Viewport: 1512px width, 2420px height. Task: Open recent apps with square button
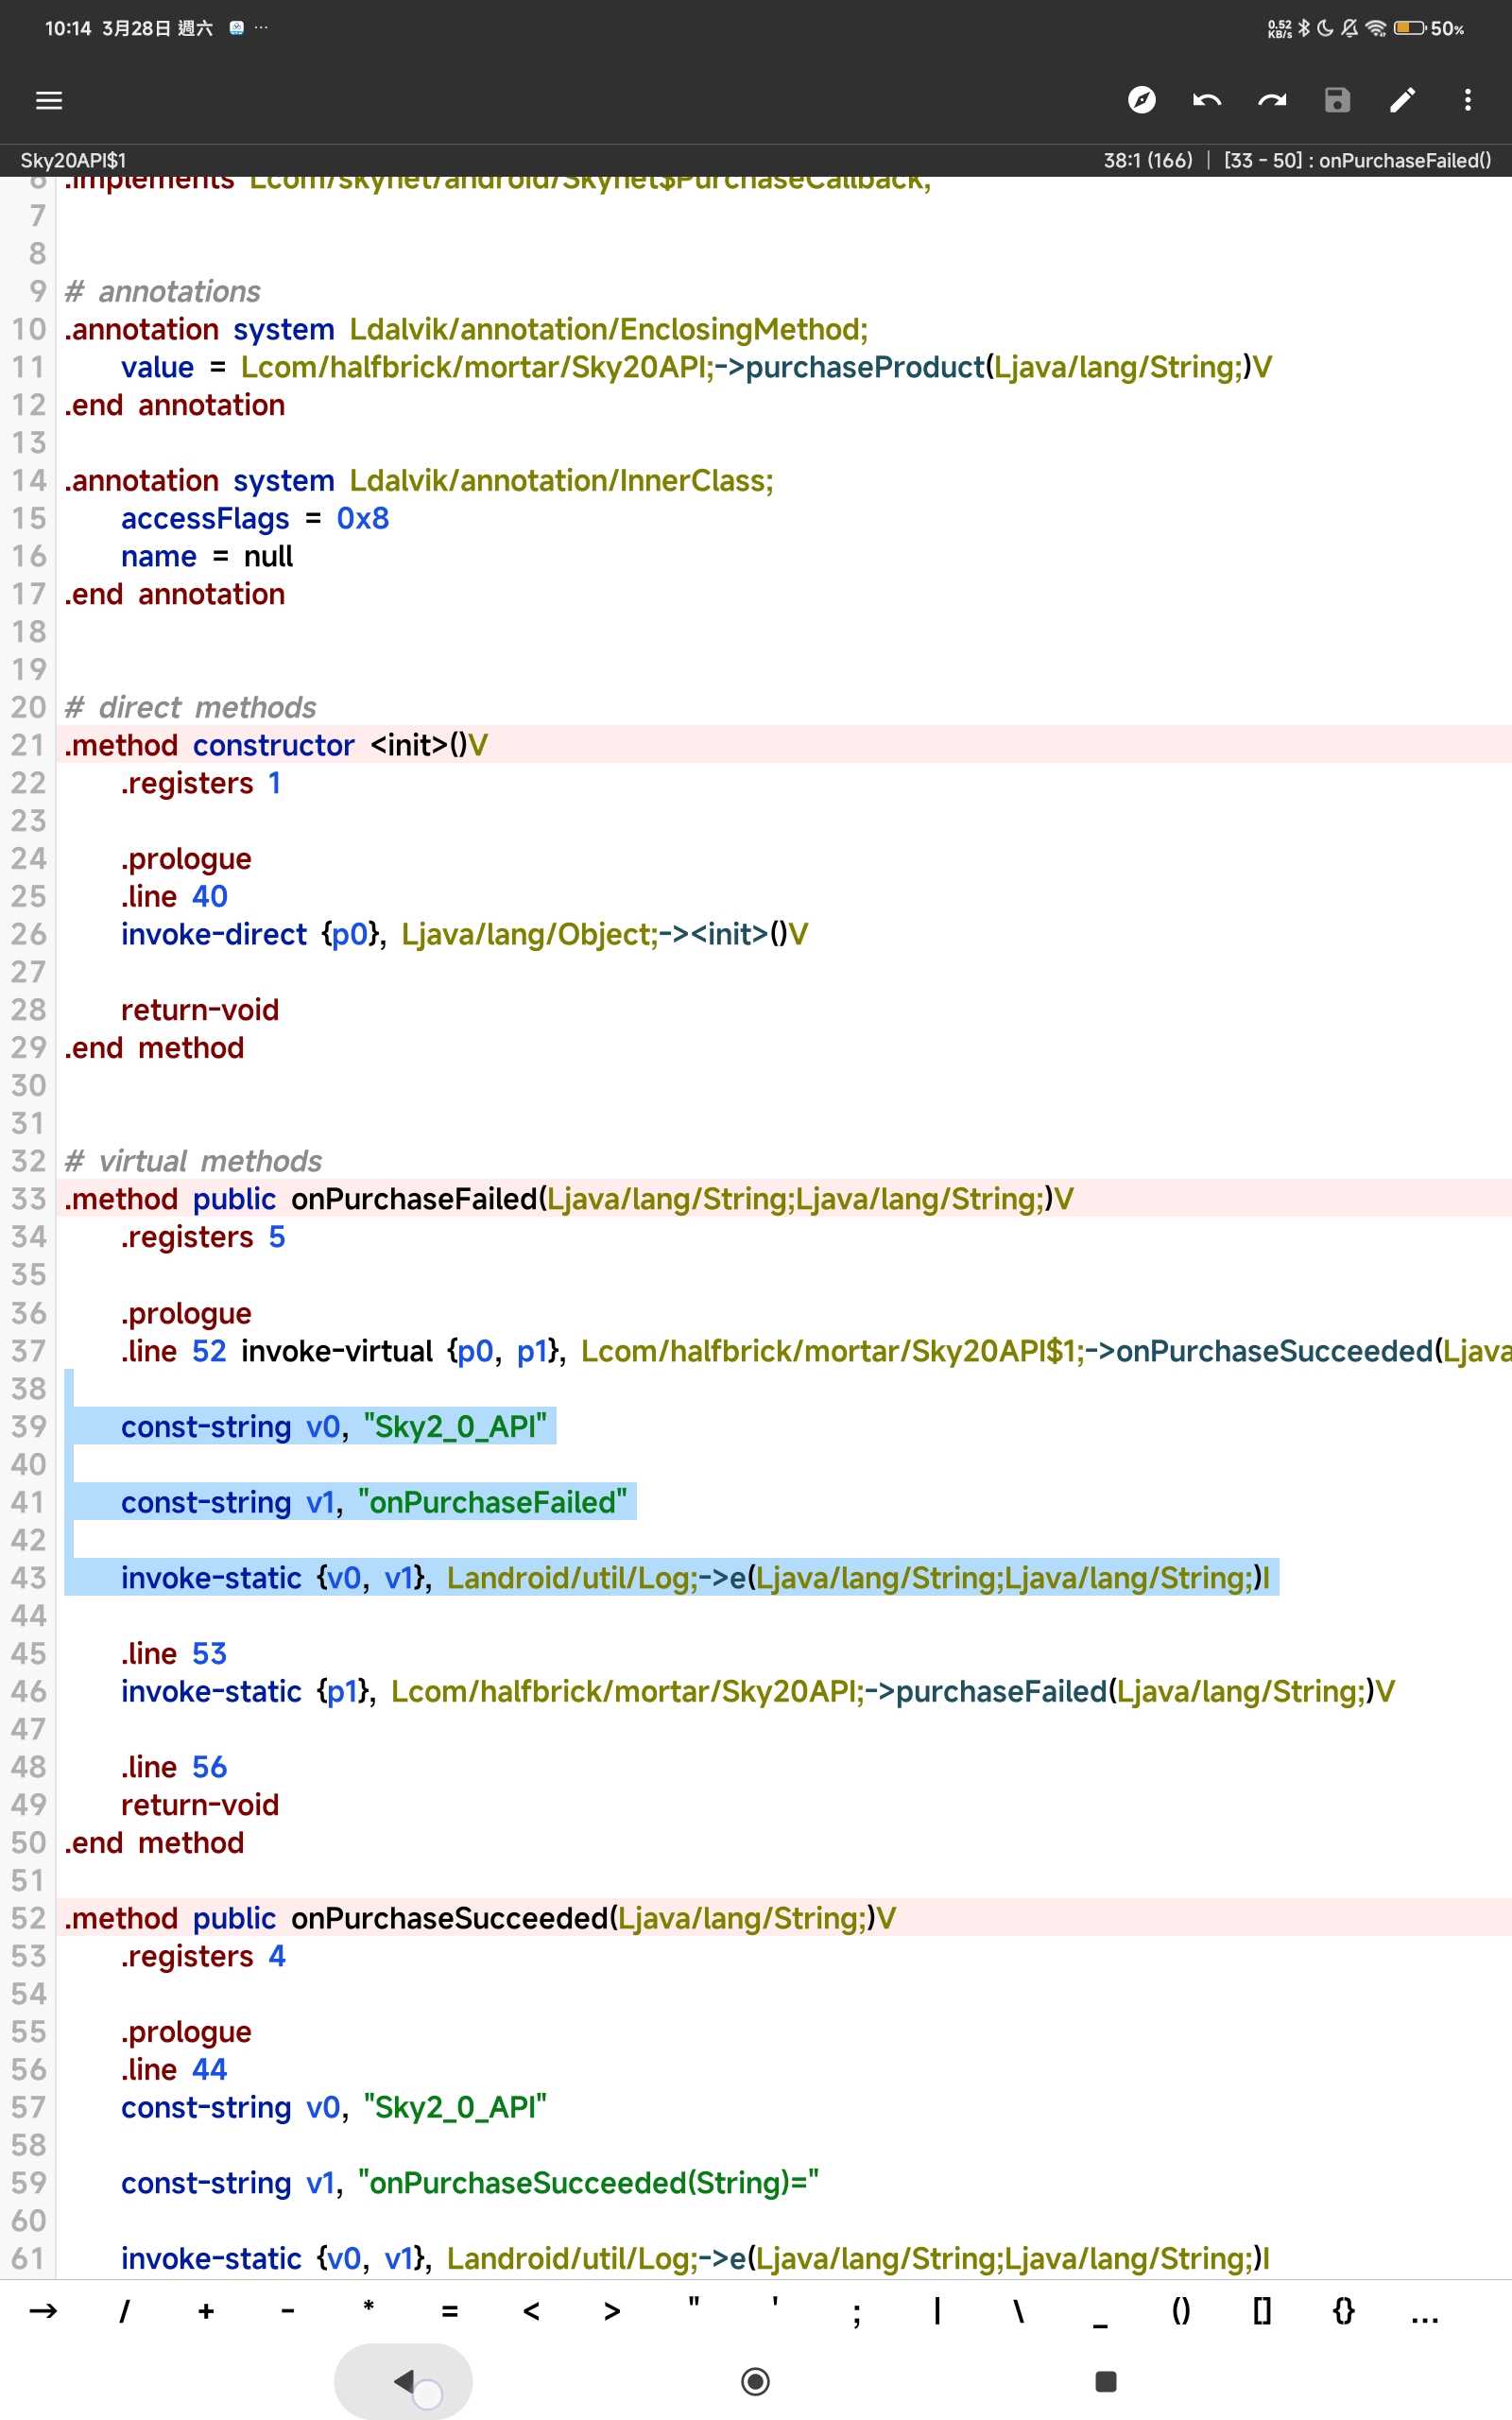click(x=1105, y=2382)
